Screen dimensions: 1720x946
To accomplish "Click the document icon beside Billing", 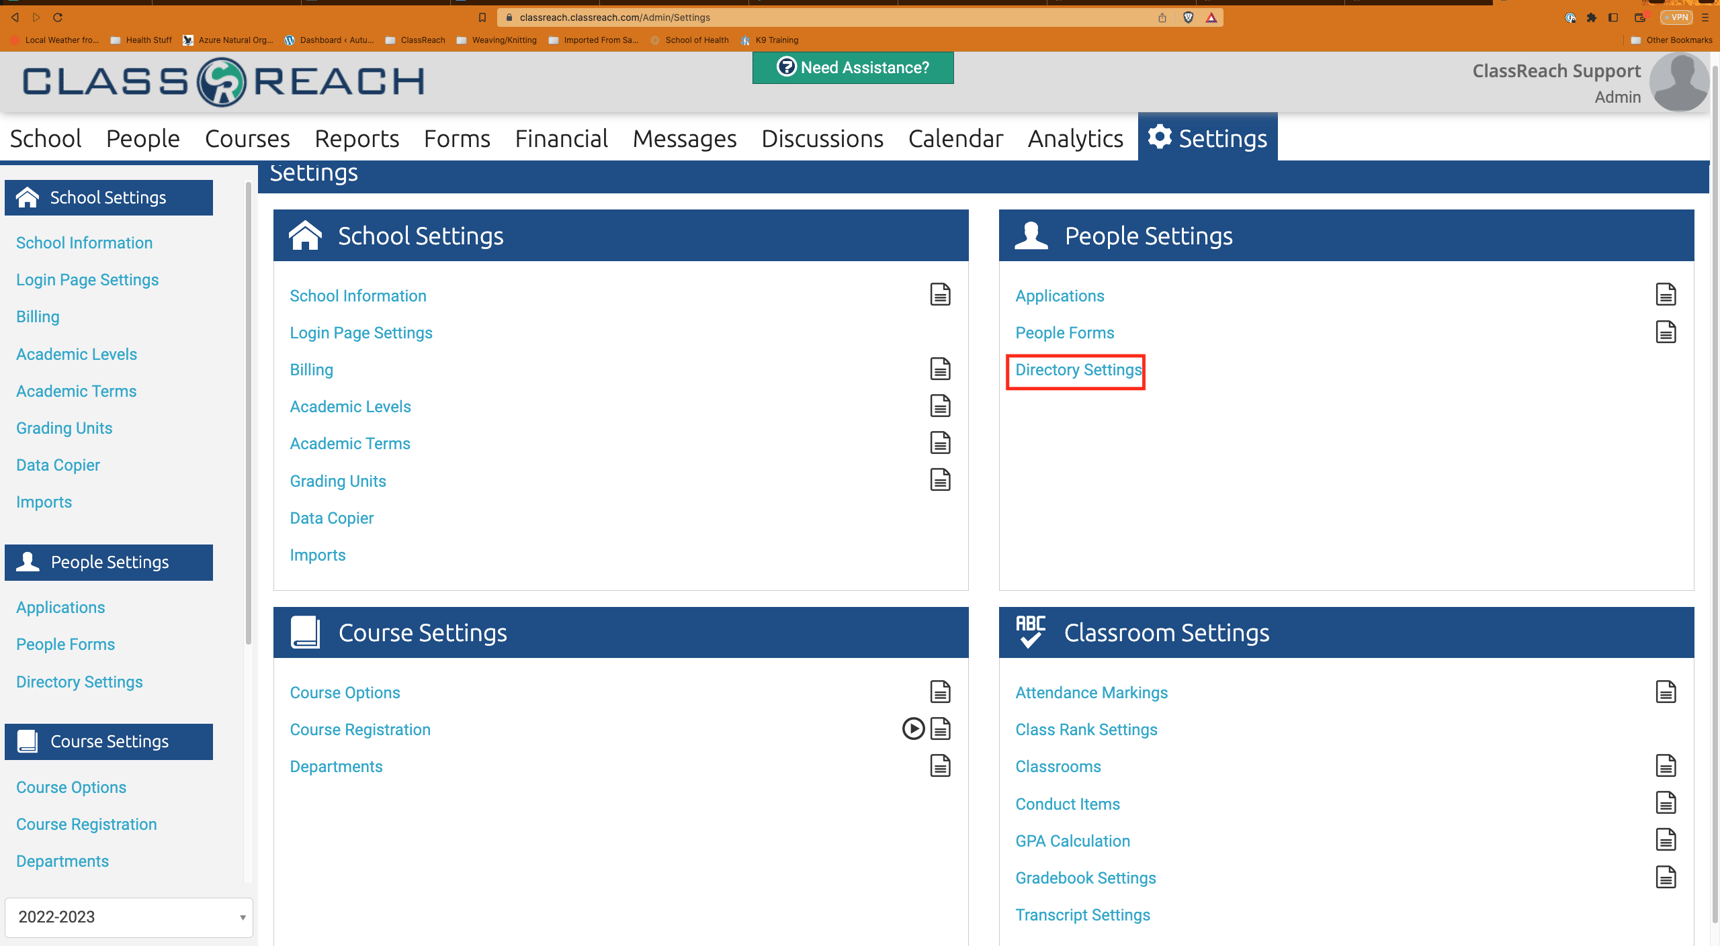I will point(940,368).
